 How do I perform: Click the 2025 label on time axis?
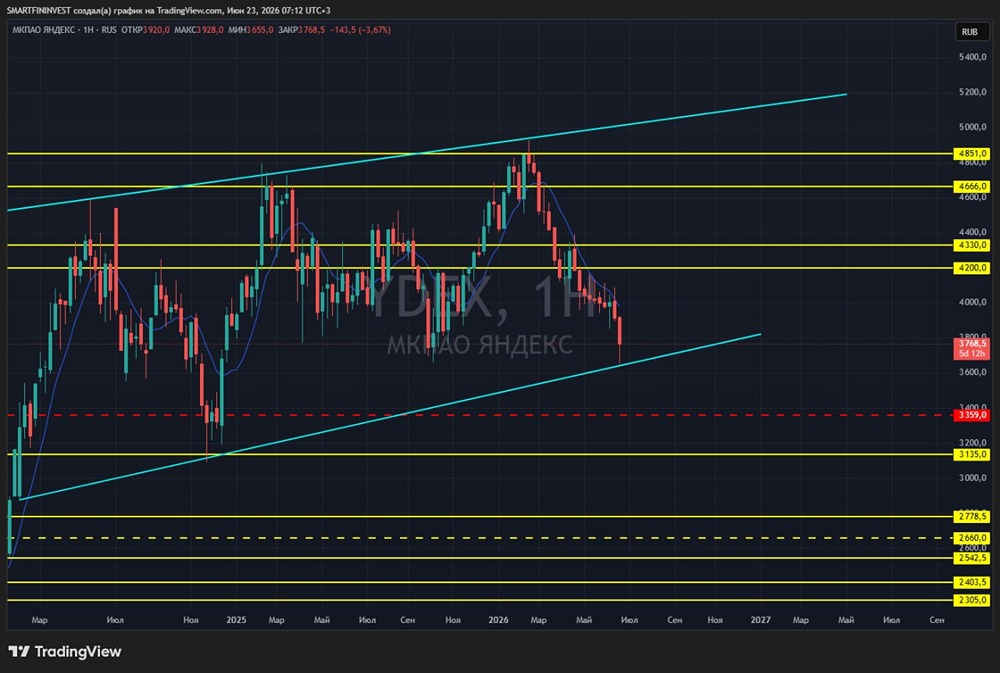click(x=236, y=620)
